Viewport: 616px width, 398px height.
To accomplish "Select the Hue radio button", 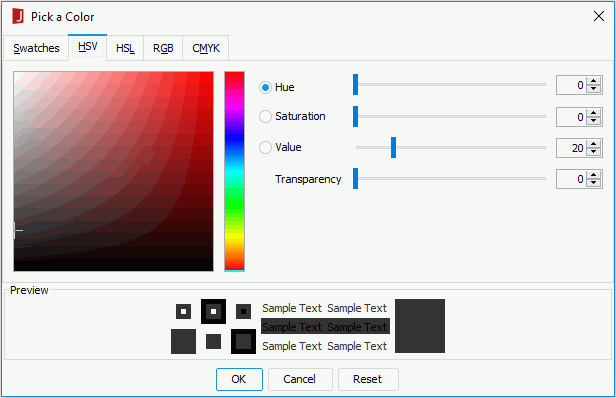I will tap(266, 87).
